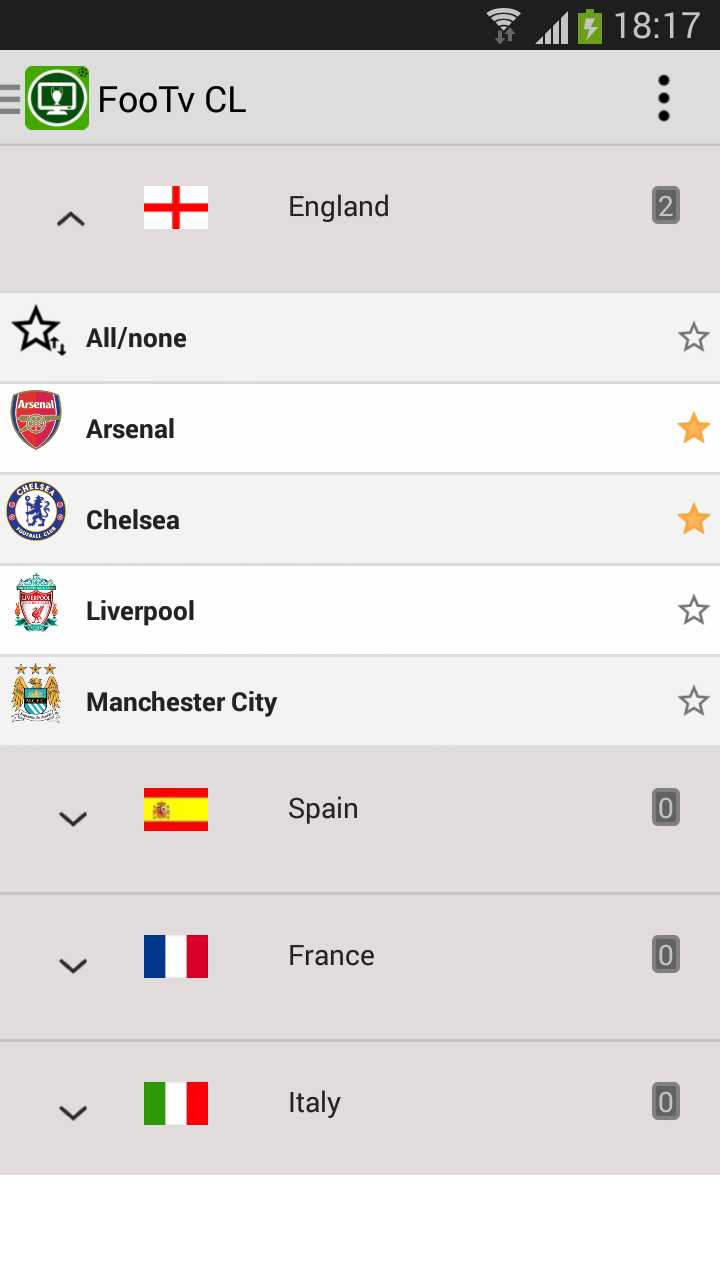Toggle the All/none favorite star
The image size is (720, 1280).
pos(693,338)
